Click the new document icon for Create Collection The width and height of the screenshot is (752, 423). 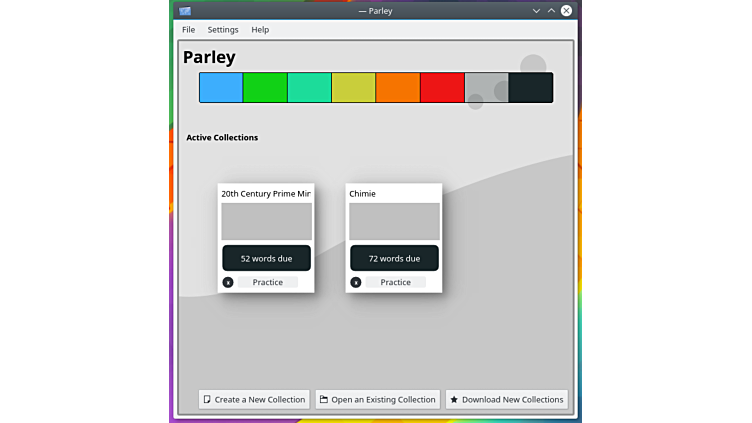(x=207, y=400)
